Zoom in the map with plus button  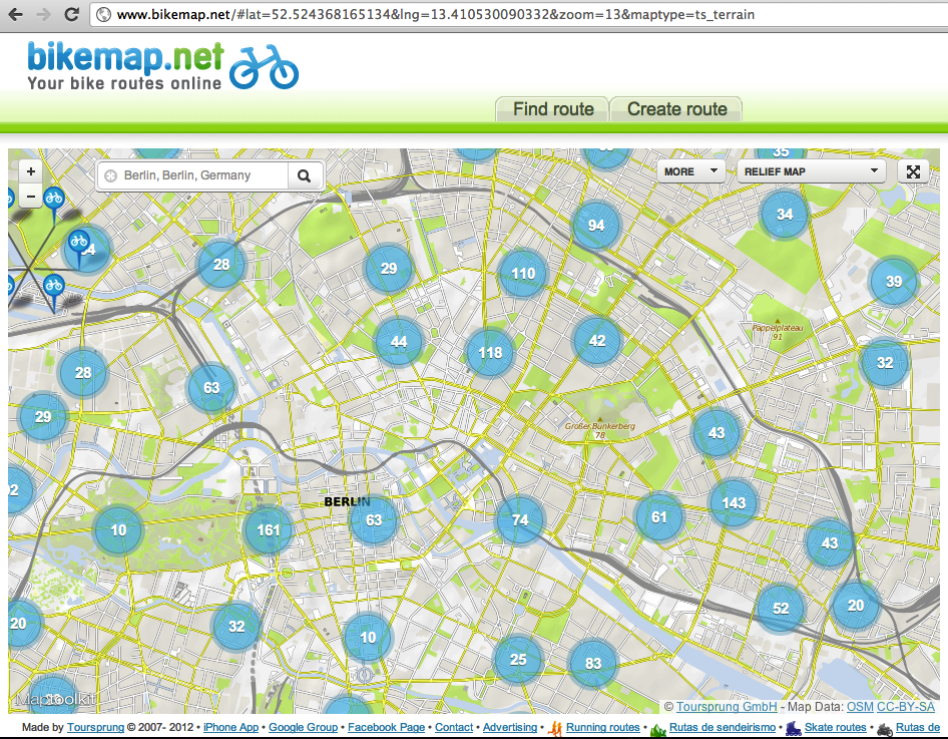(31, 172)
